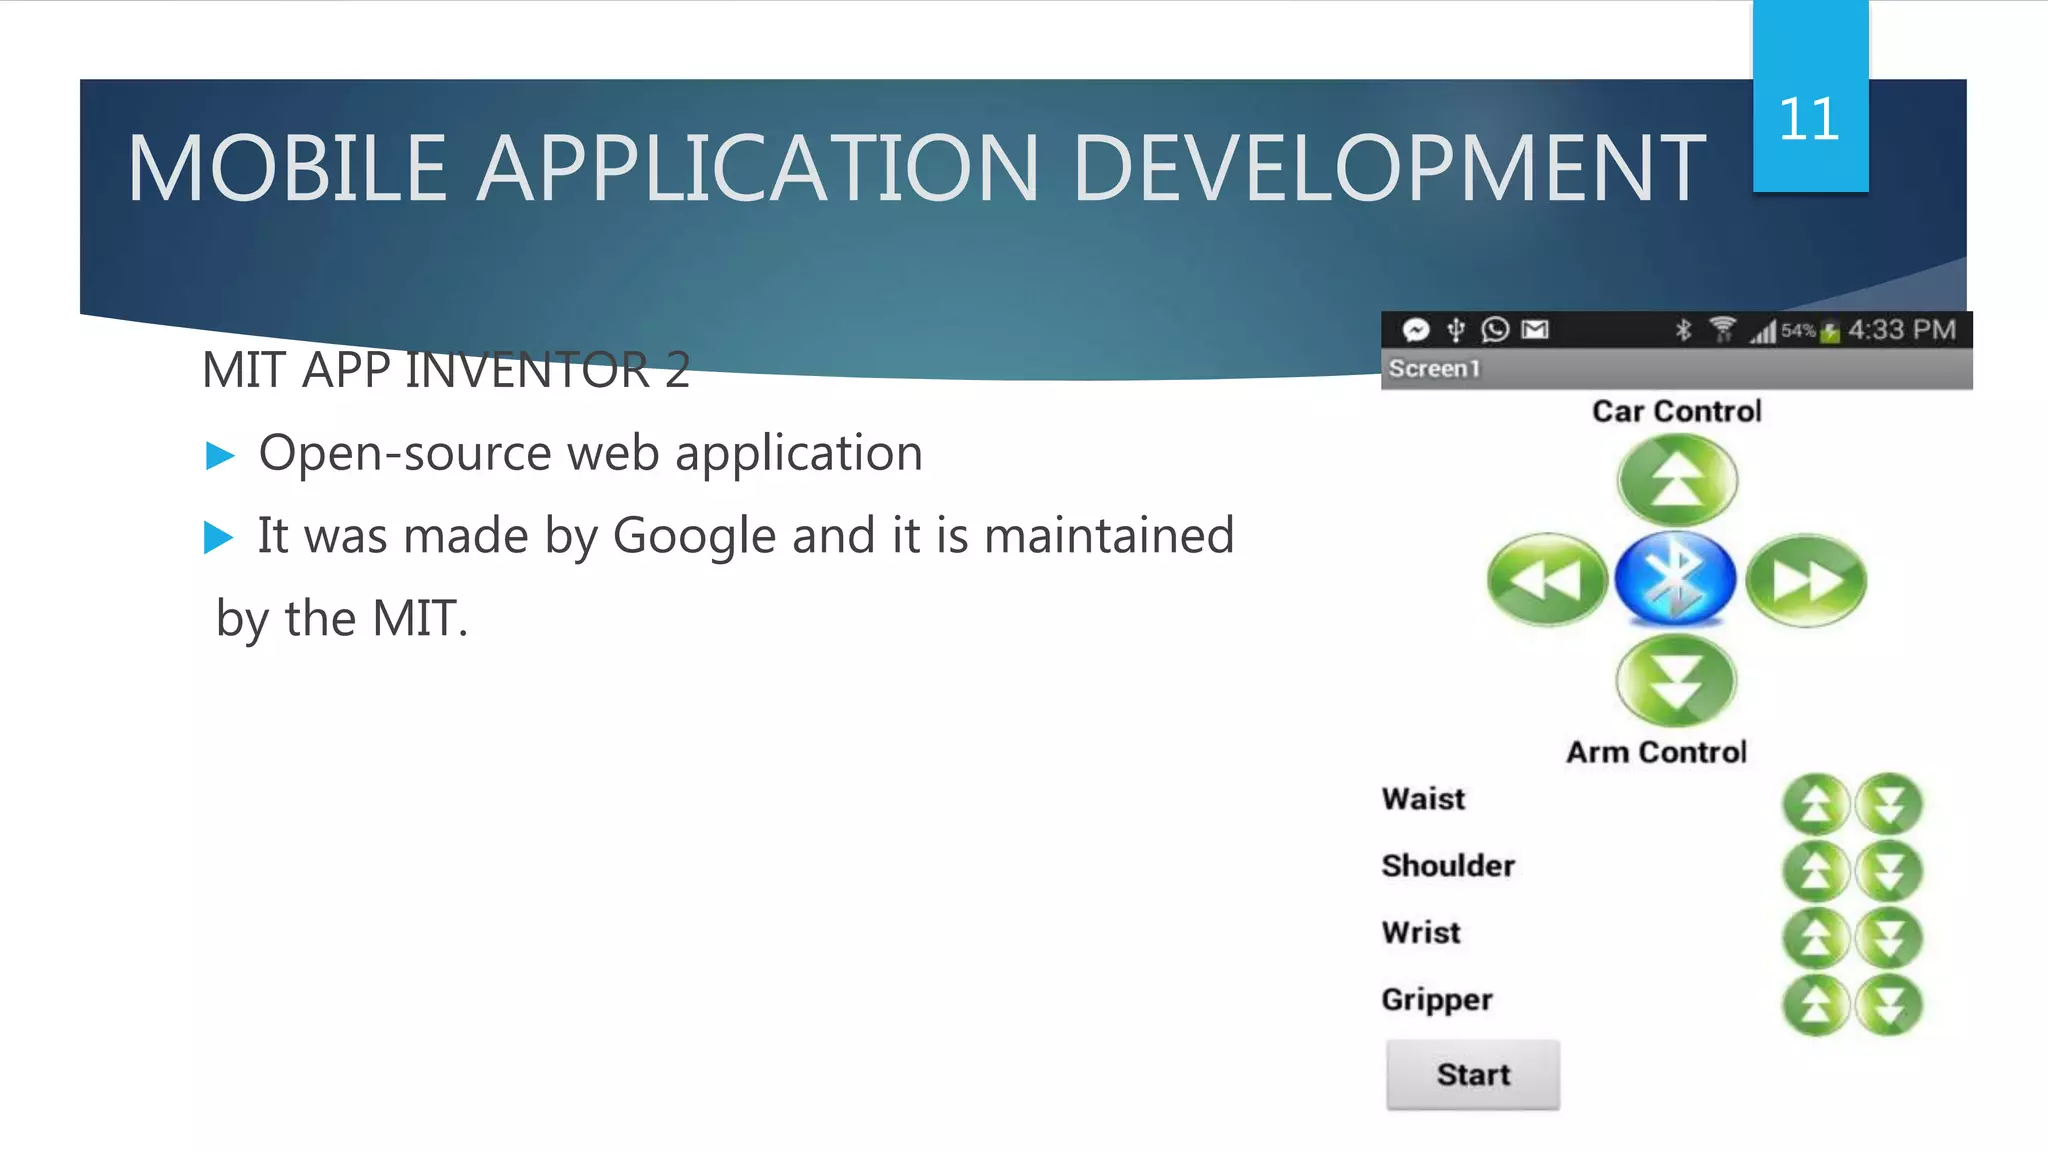Move the Shoulder down with its down arrow
This screenshot has height=1152, width=2048.
pos(1889,871)
